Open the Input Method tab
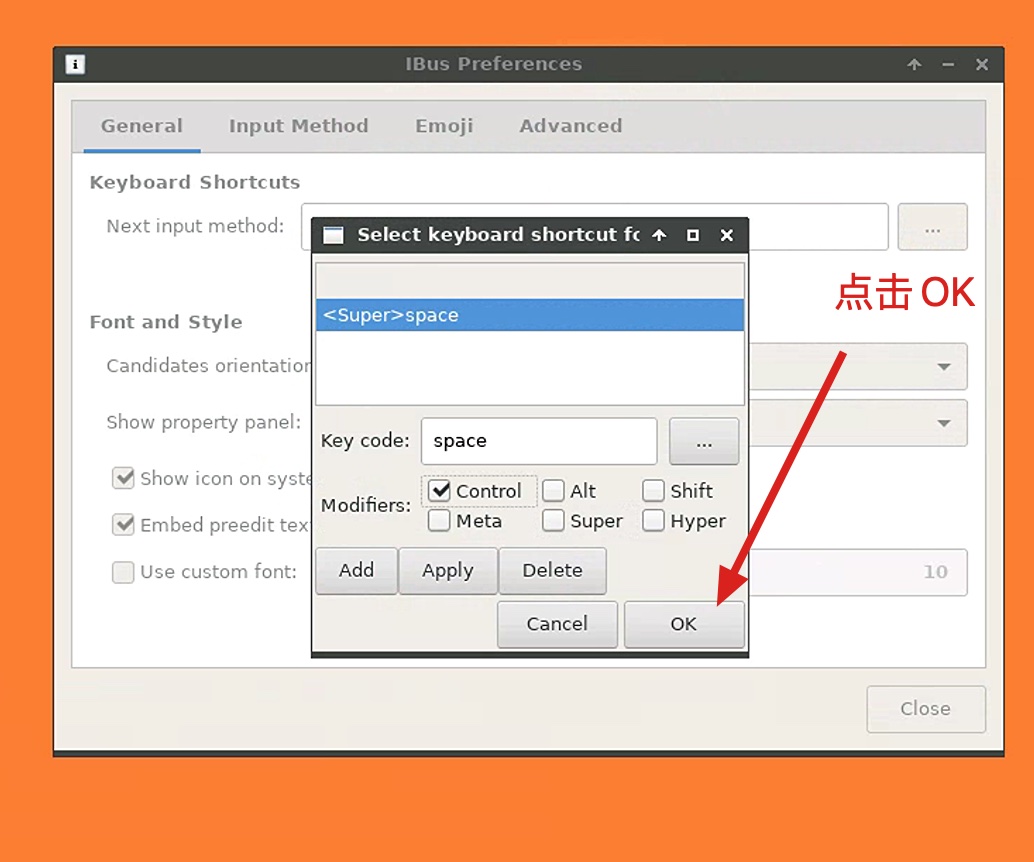Image resolution: width=1034 pixels, height=862 pixels. 299,126
